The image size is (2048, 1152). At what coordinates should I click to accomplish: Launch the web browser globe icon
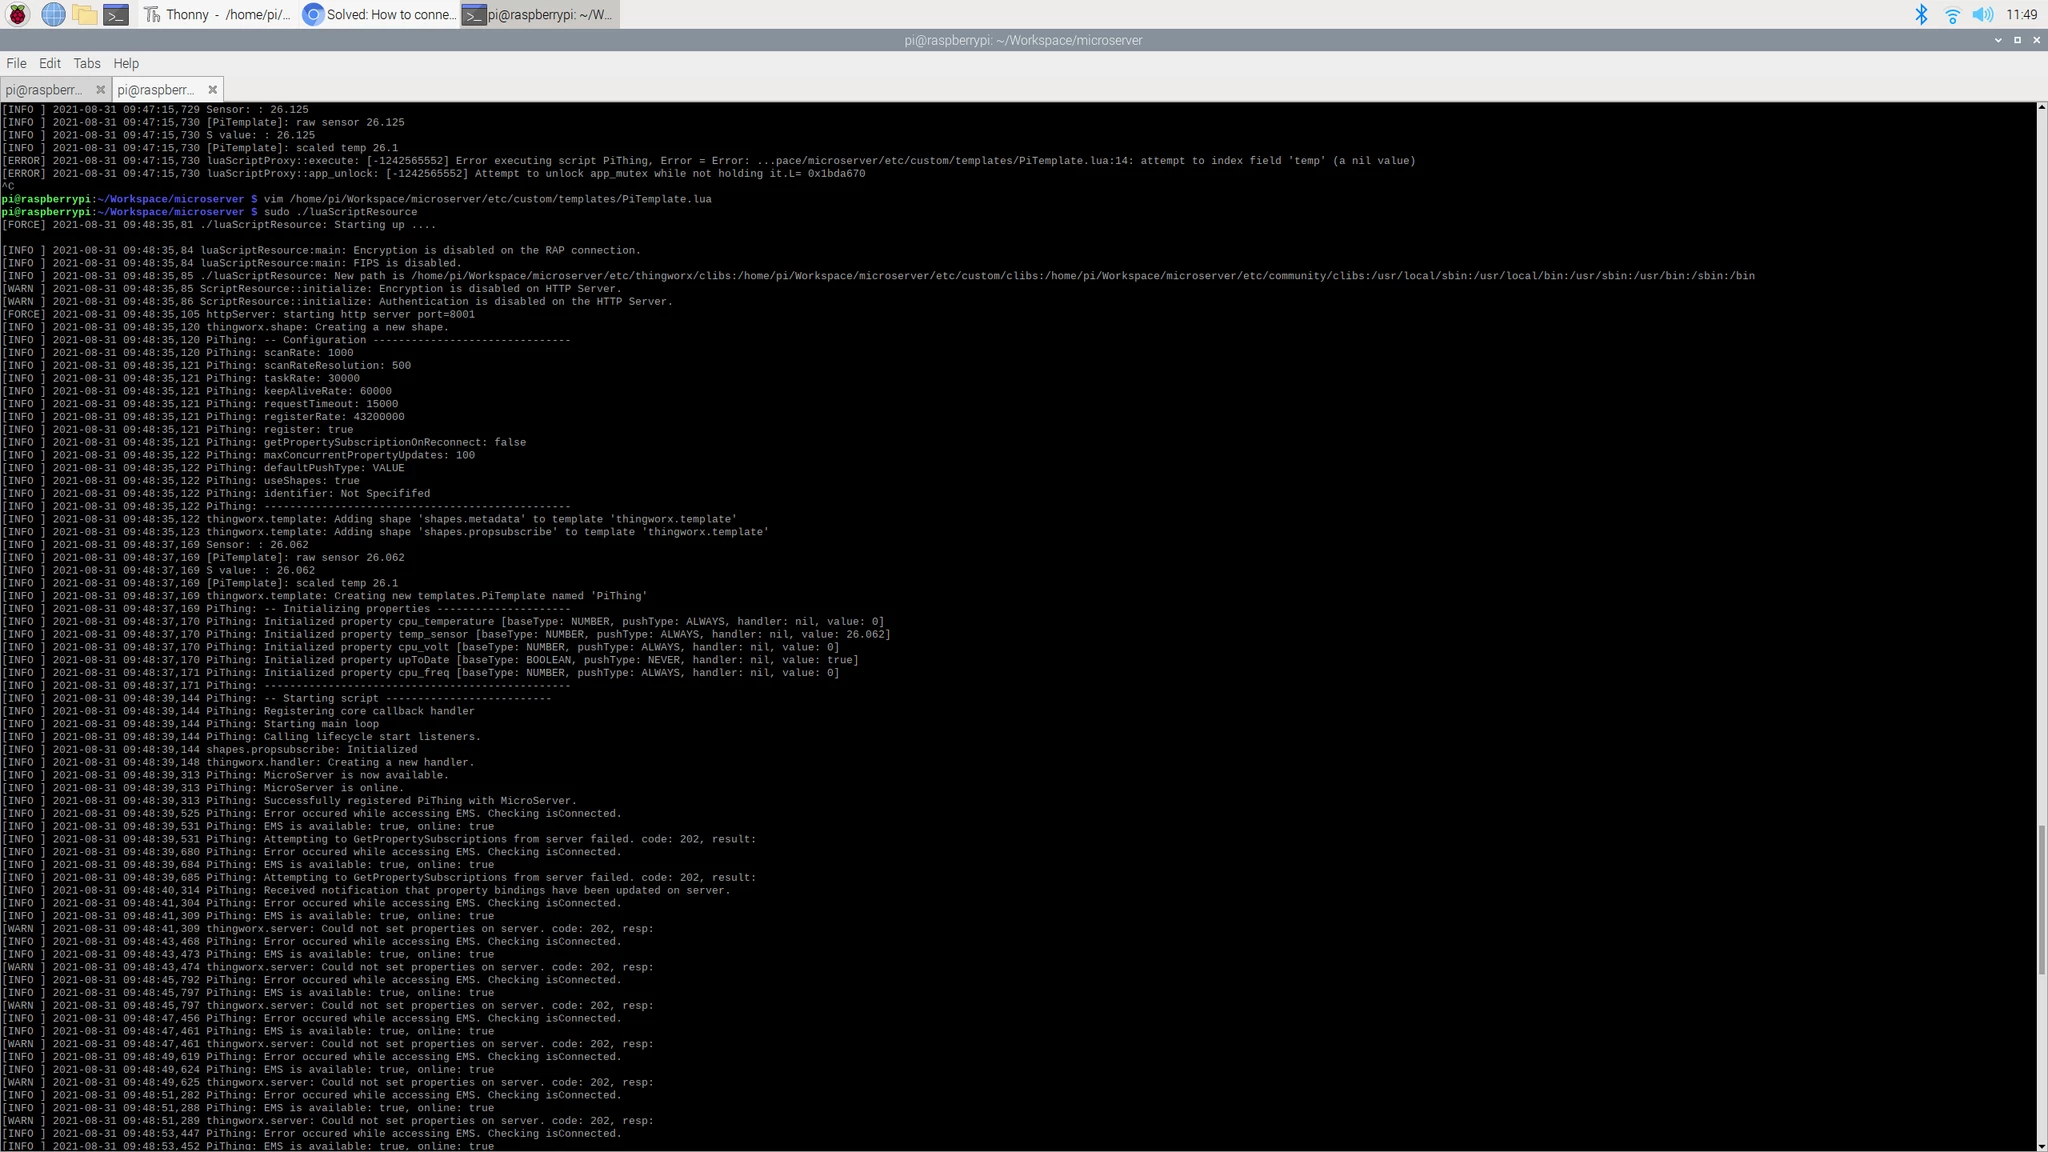point(53,14)
